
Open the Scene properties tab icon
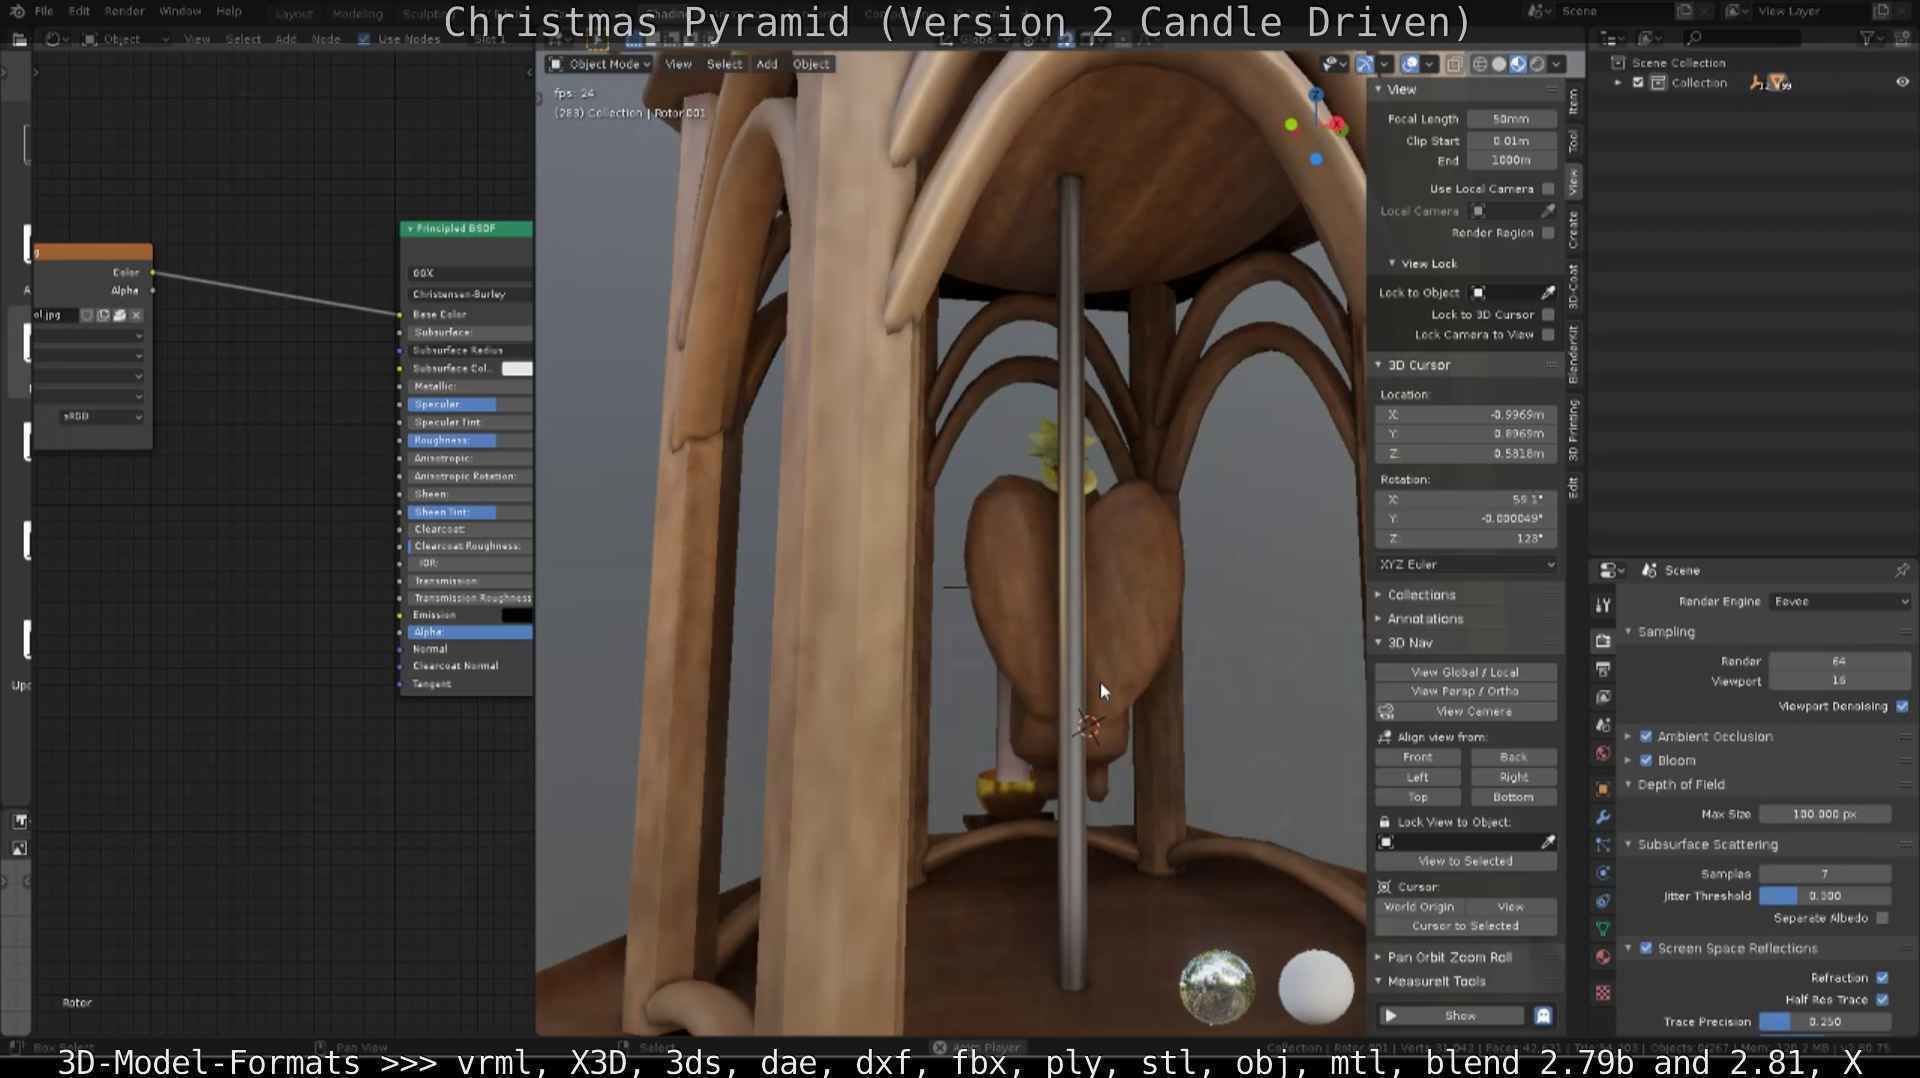coord(1603,725)
